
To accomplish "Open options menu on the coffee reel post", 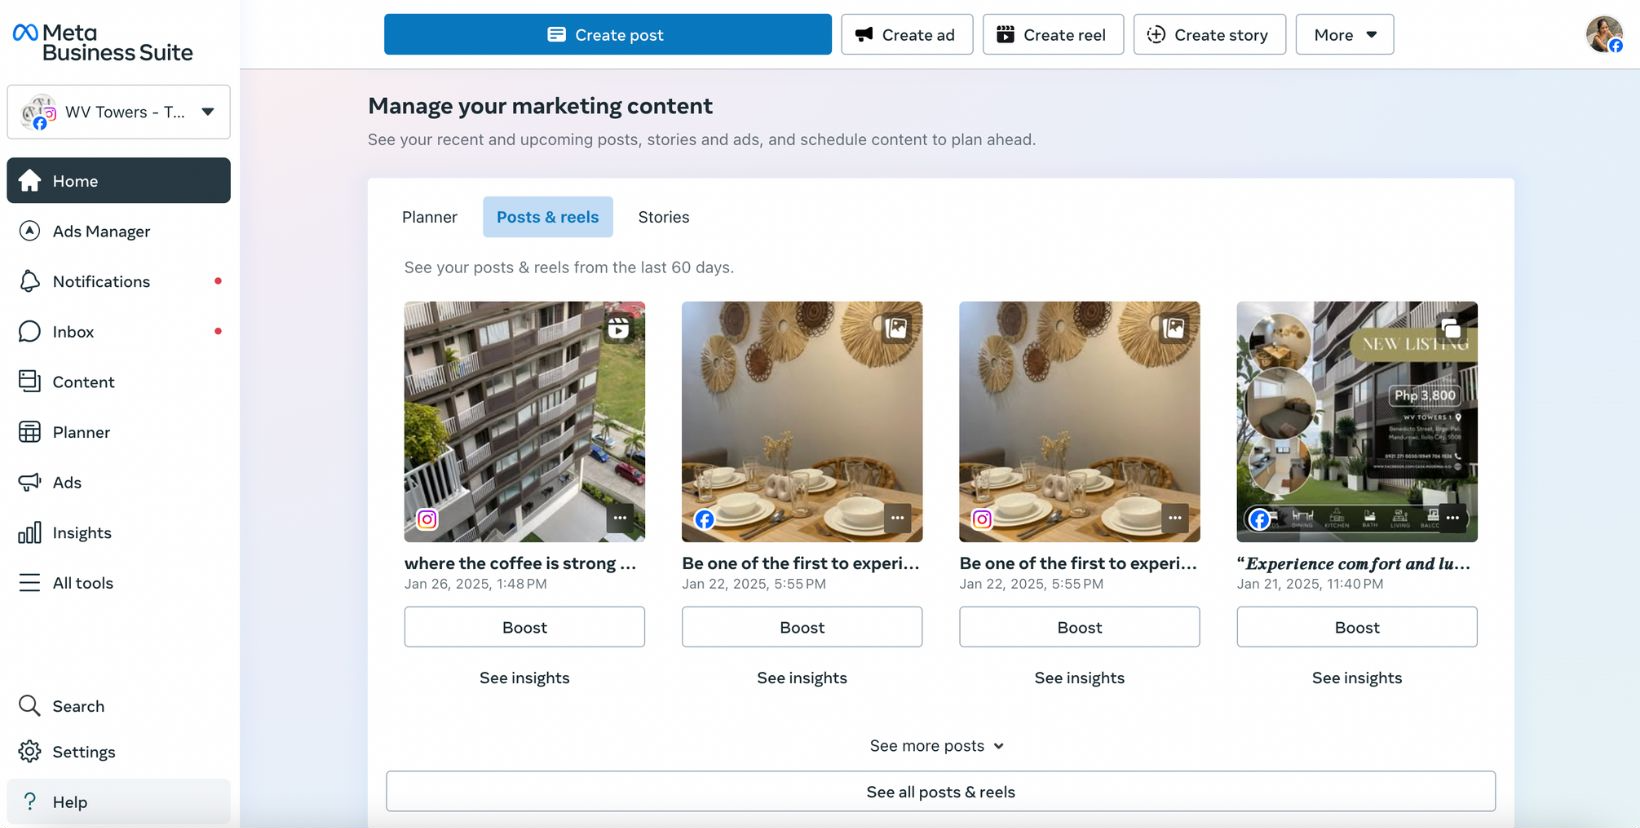I will (x=620, y=518).
